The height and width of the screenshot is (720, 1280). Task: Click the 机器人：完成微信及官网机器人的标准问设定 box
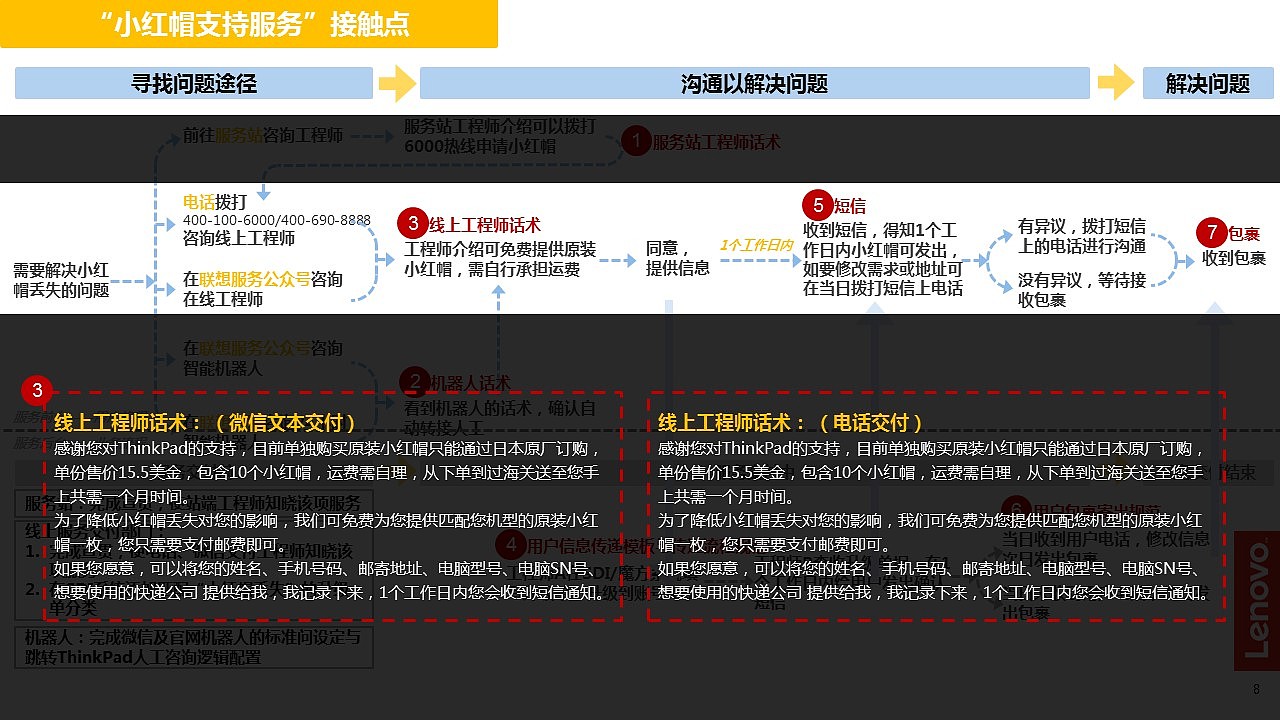point(193,647)
